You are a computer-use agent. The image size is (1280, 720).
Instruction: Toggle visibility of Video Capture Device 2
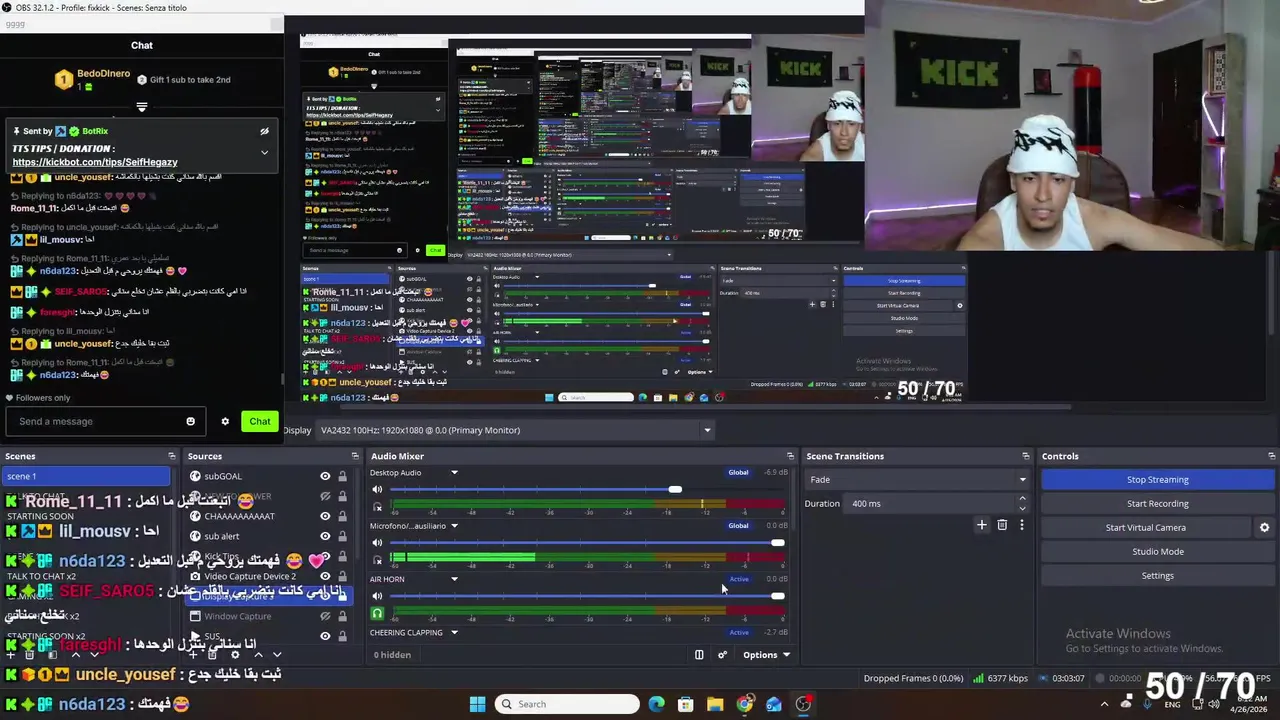click(x=325, y=576)
